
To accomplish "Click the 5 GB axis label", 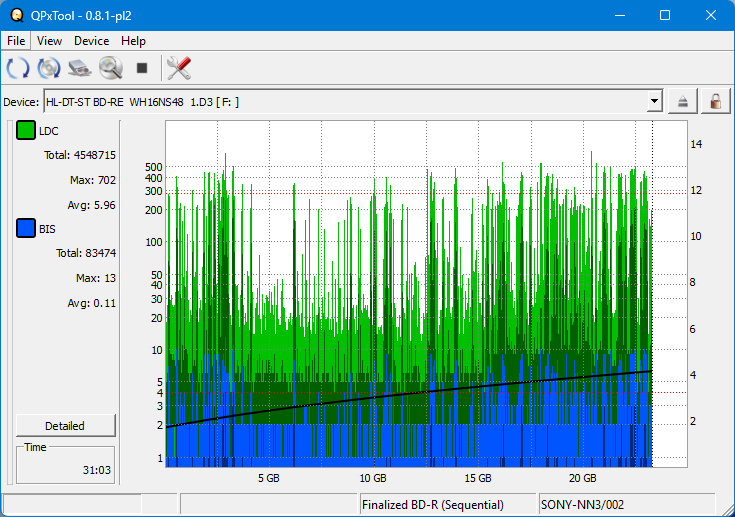I will (x=269, y=478).
